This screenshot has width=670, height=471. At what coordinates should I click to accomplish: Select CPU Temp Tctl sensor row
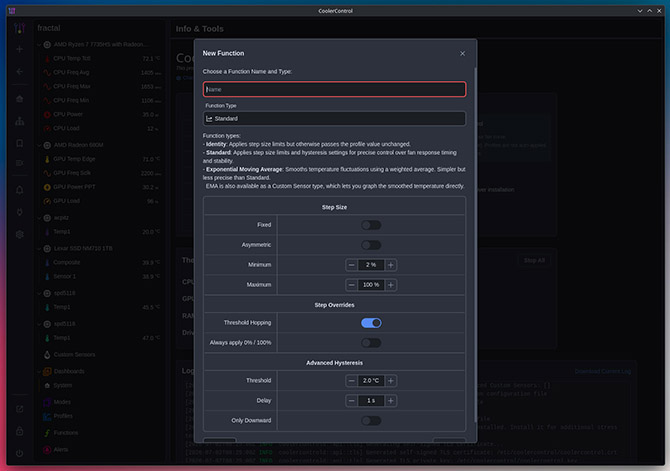click(102, 59)
